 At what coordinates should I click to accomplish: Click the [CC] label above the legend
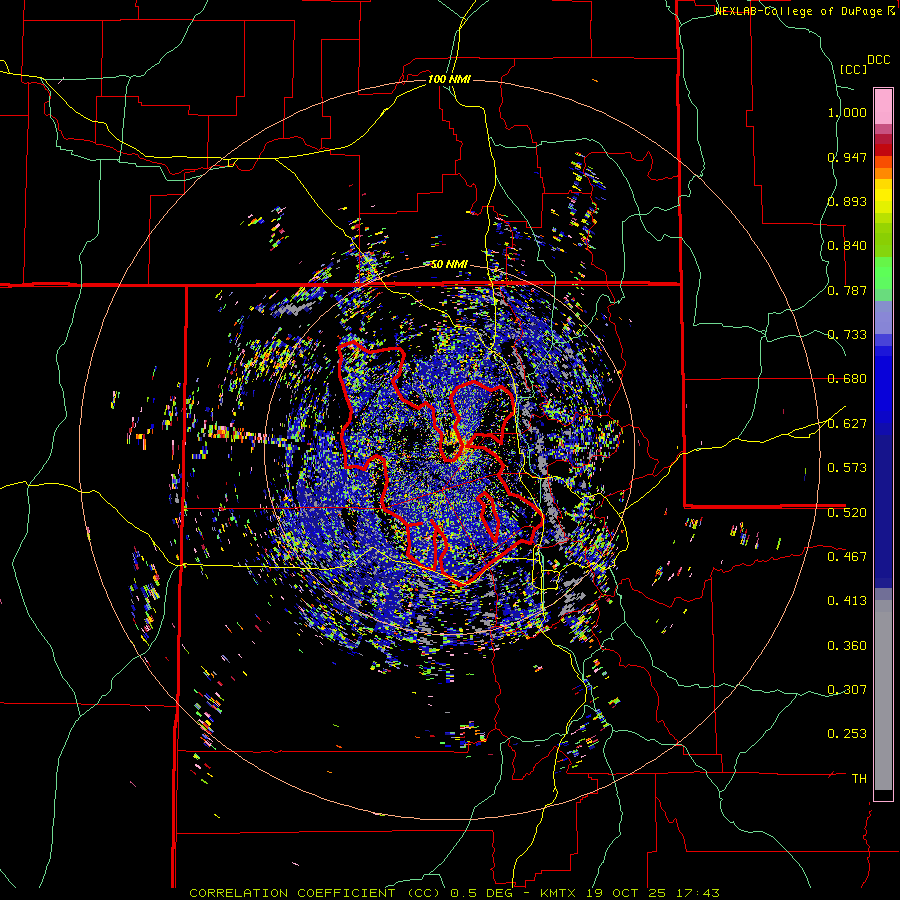[853, 69]
